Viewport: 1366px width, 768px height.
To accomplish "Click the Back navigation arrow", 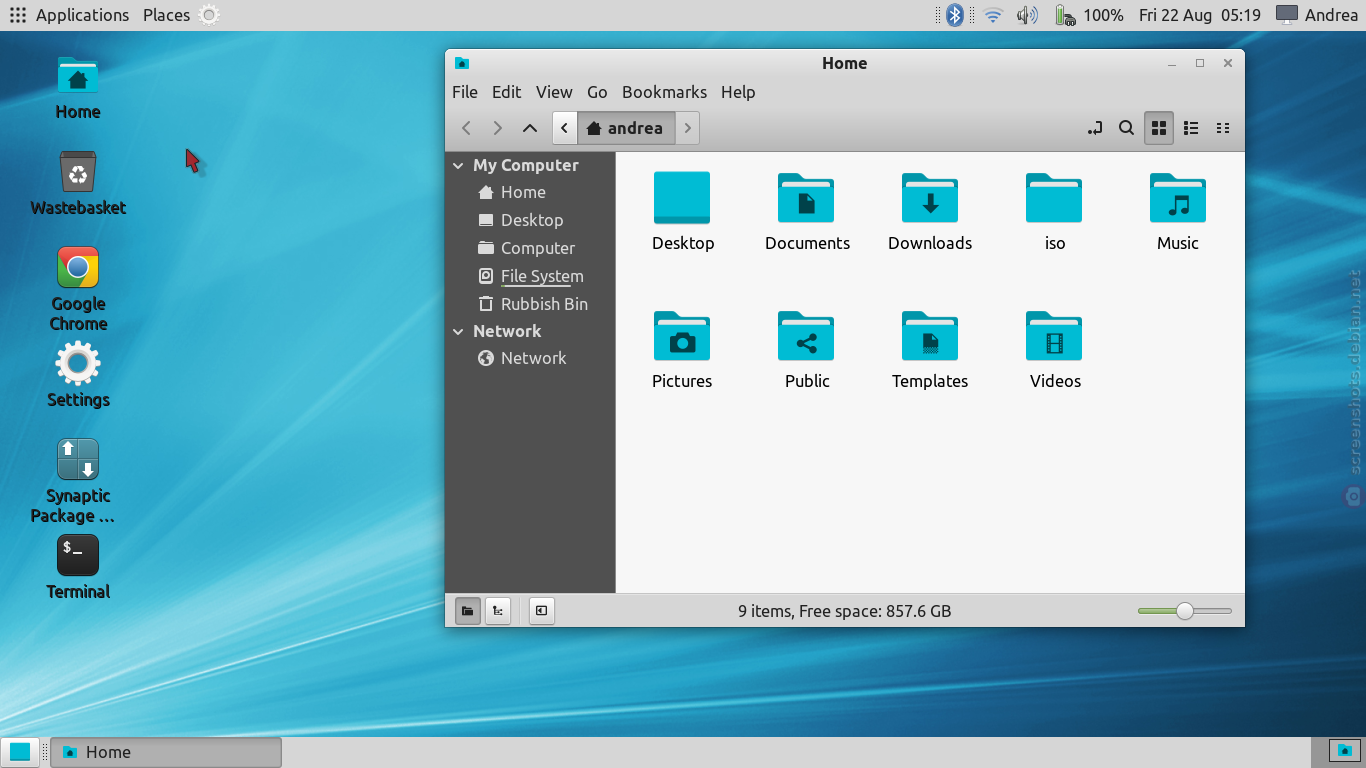I will [466, 128].
